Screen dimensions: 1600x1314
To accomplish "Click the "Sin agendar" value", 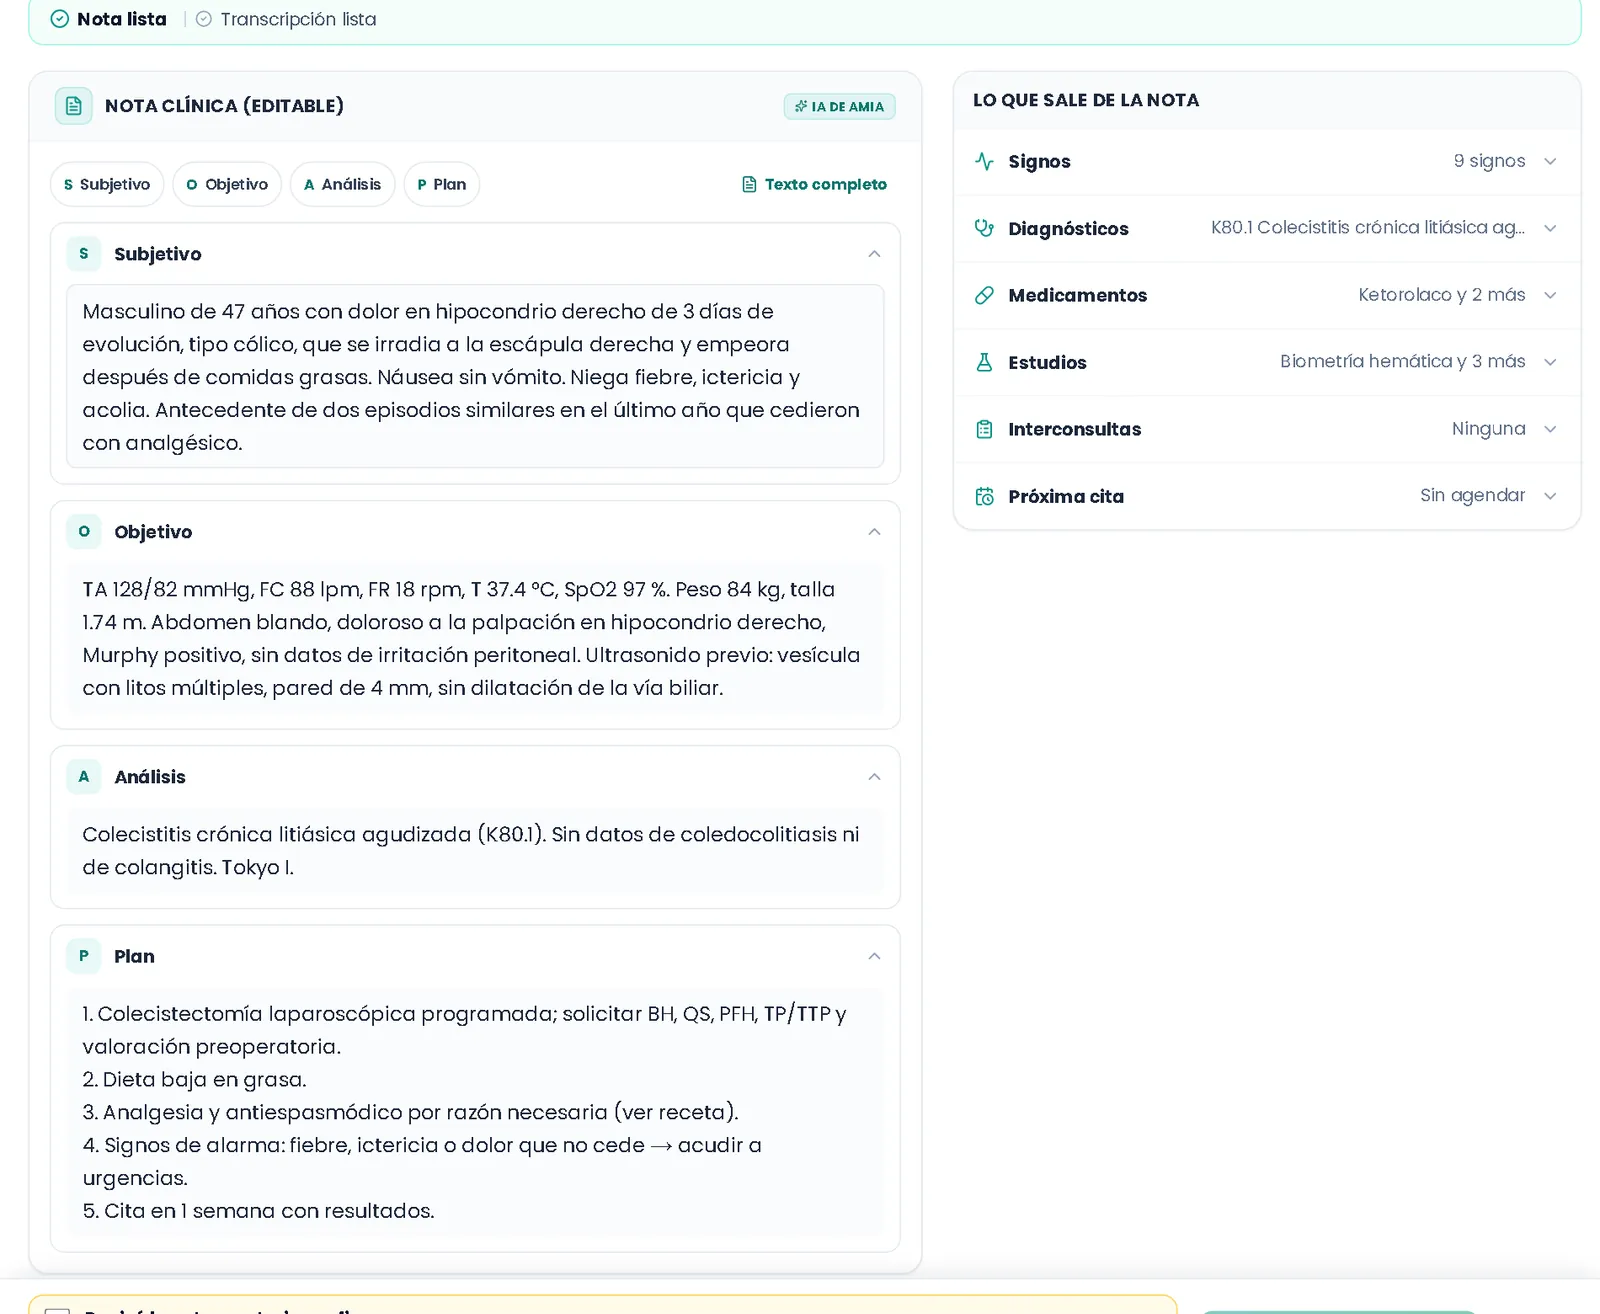I will pos(1472,496).
